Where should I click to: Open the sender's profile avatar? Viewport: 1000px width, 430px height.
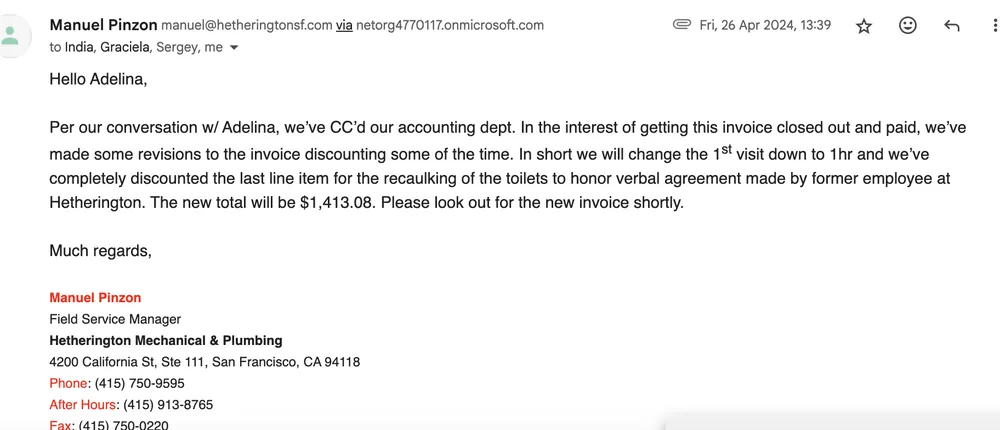11,37
